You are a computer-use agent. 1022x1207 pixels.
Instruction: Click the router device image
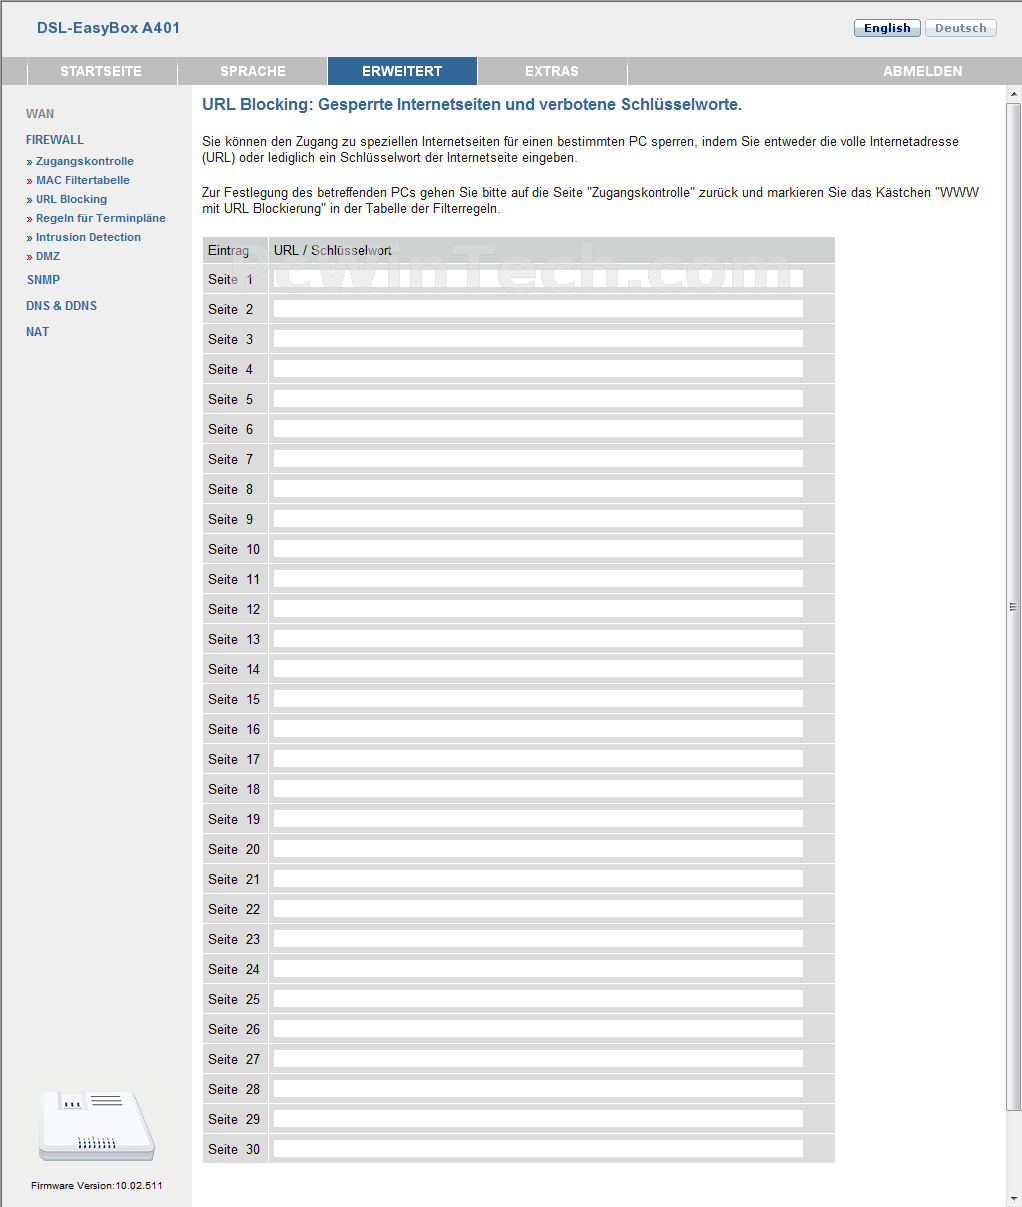97,1126
